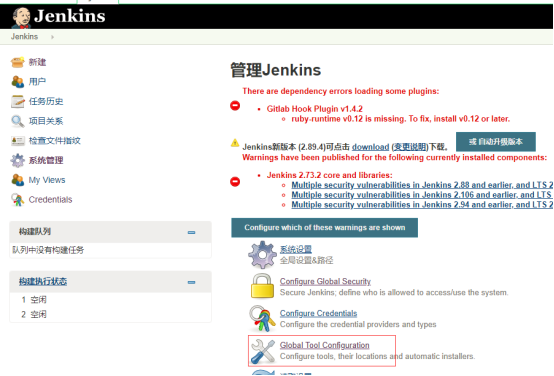This screenshot has height=376, width=554.
Task: Open the My Views sidebar link
Action: 47,180
